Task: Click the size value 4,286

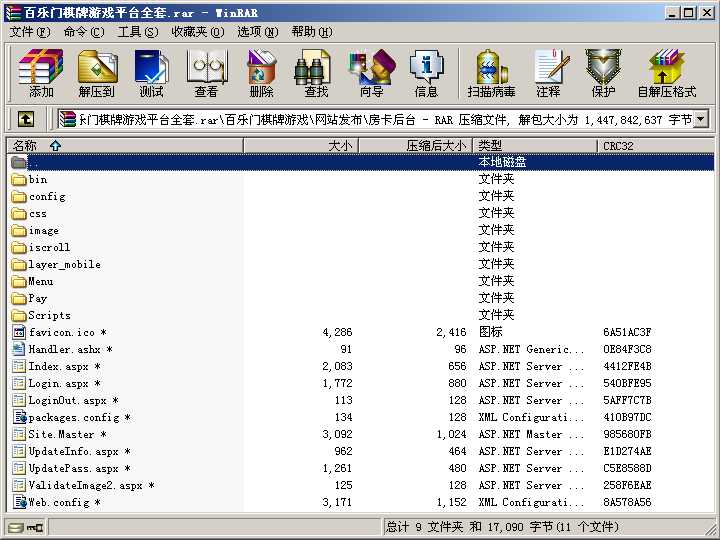Action: 337,332
